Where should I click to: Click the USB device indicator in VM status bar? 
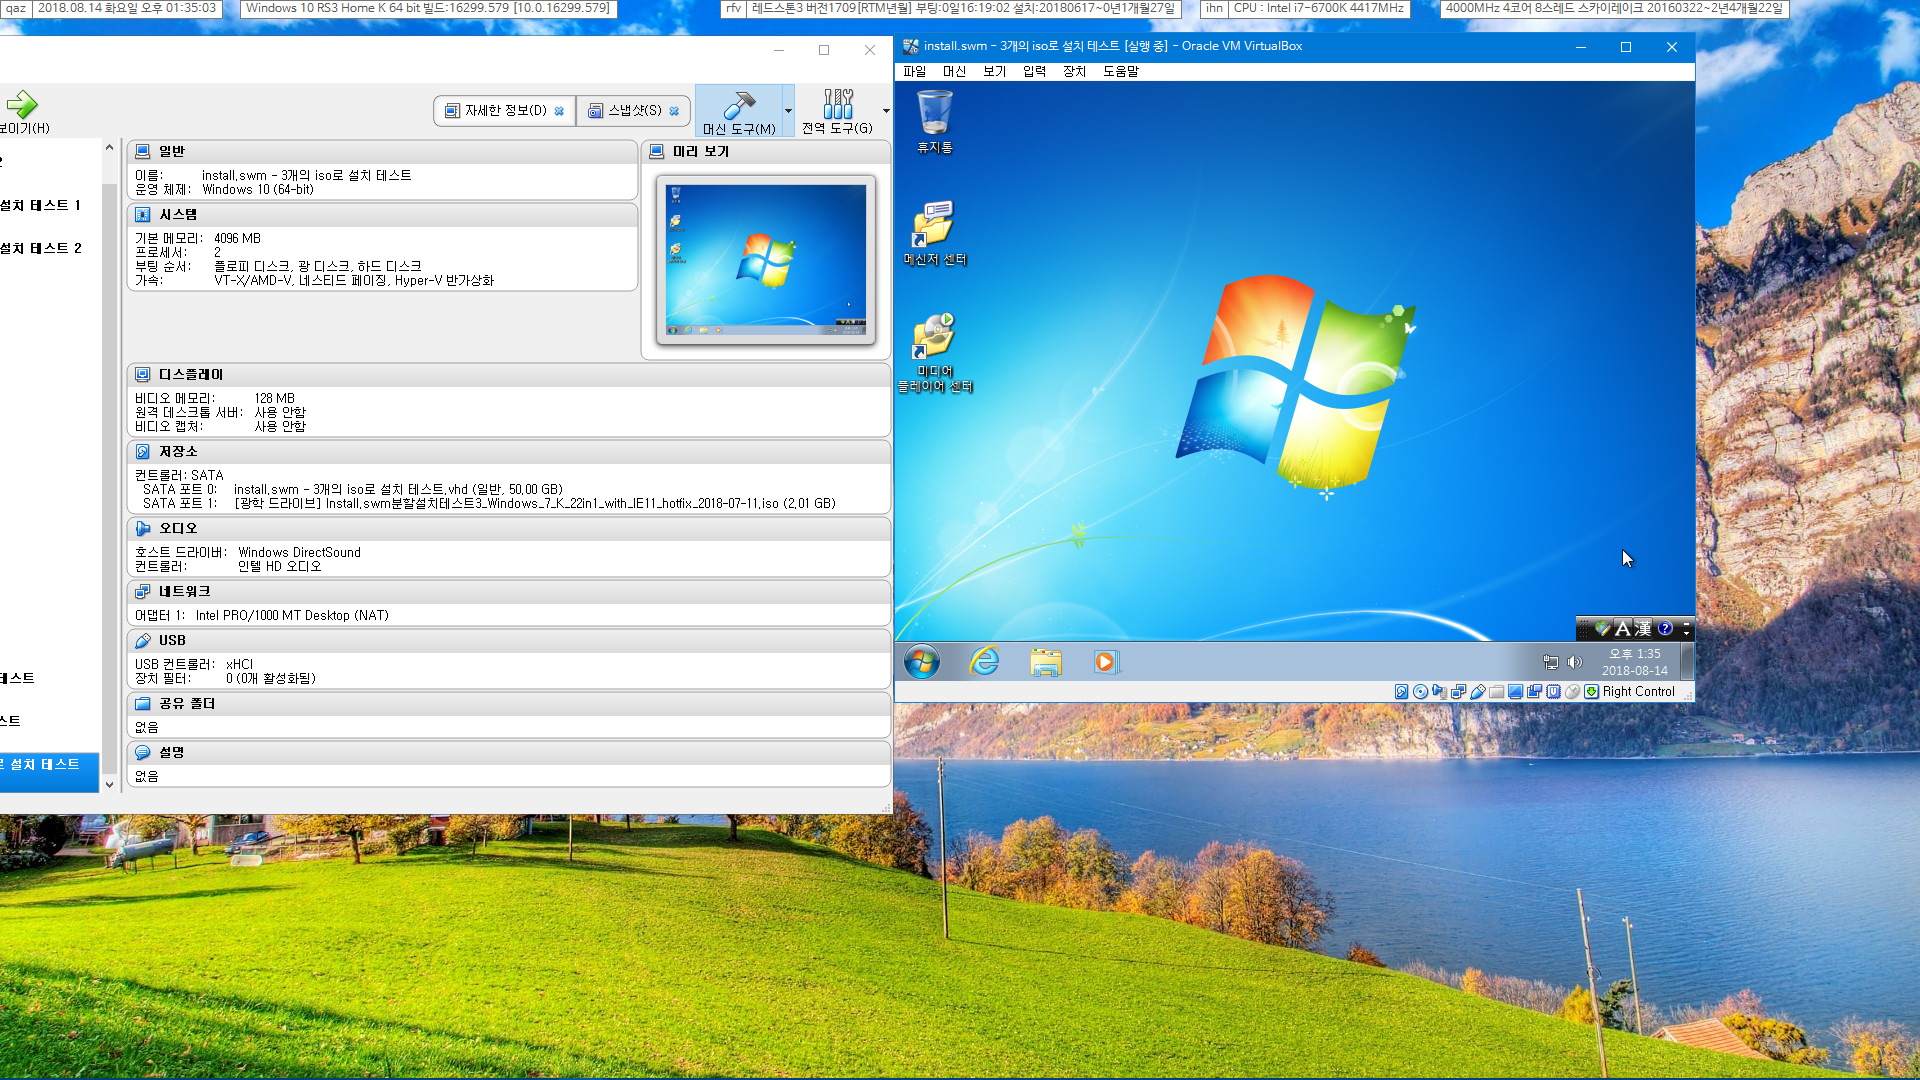[x=1477, y=691]
